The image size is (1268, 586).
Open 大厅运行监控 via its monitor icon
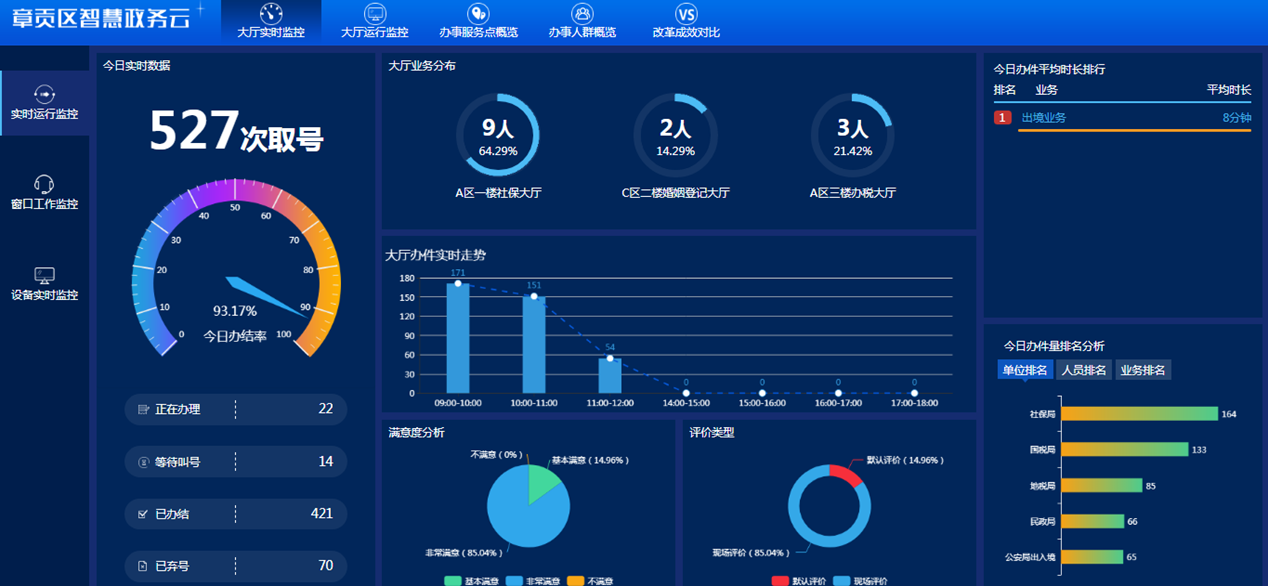374,13
